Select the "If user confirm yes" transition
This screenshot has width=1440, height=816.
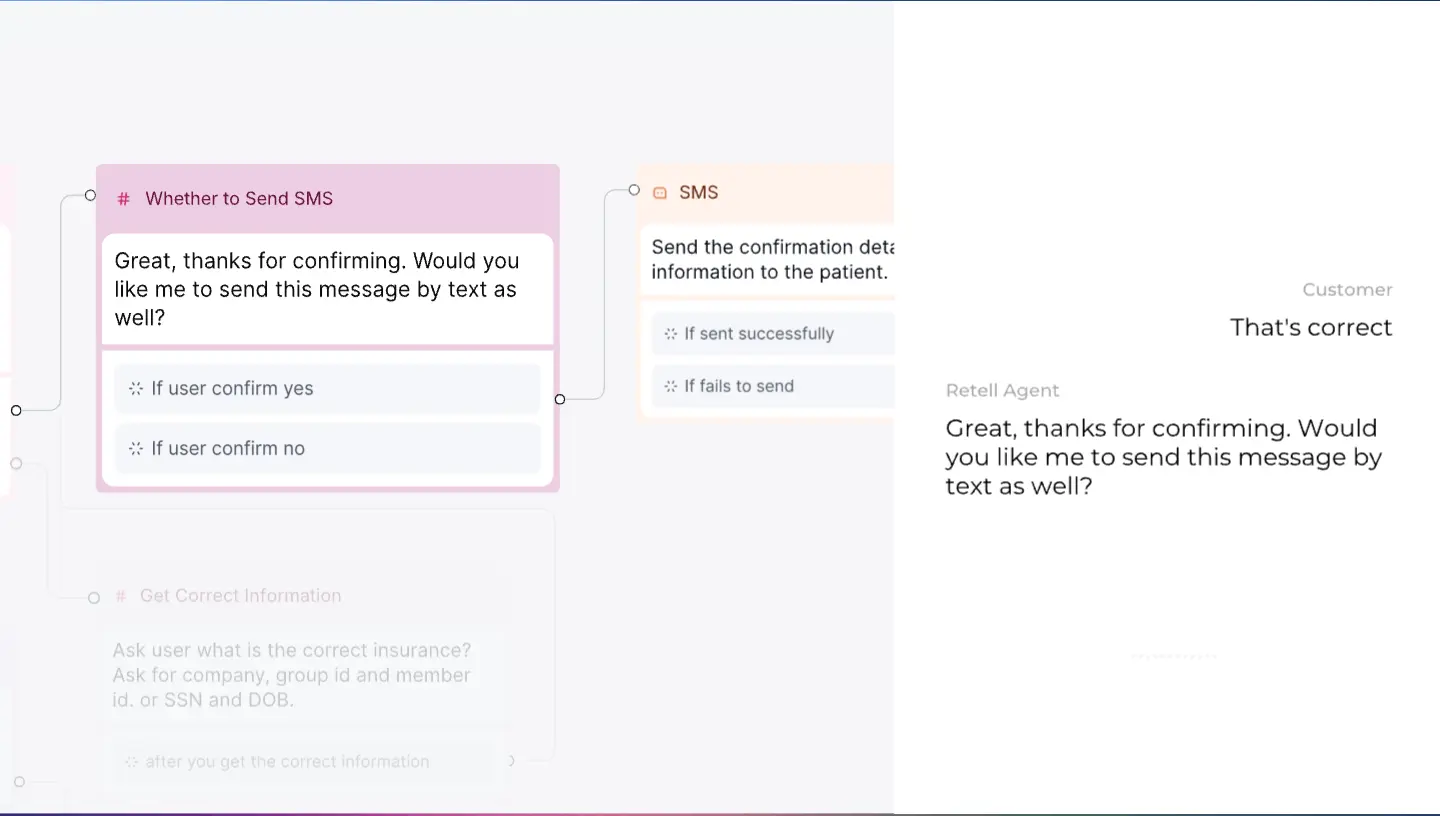coord(328,388)
